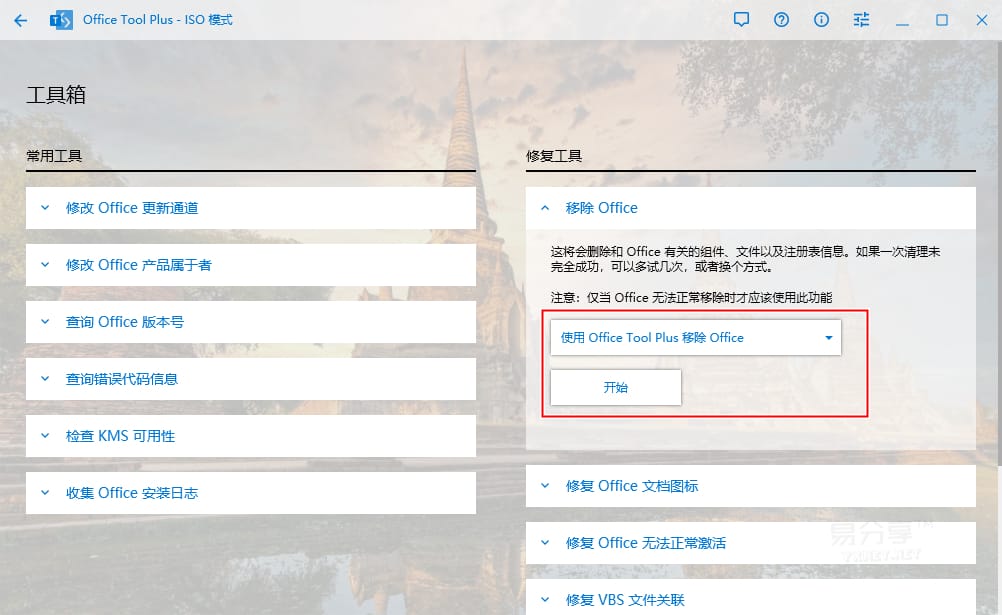Expand 修改 Office 产品属于者 section
This screenshot has width=1002, height=615.
point(250,265)
